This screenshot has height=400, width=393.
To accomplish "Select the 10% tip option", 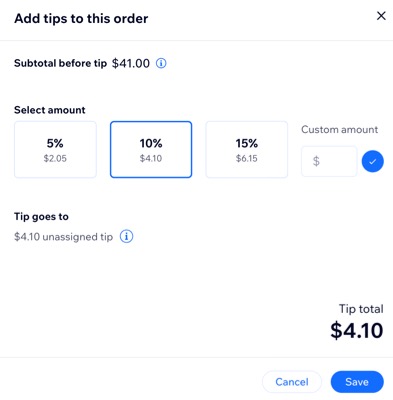I will [151, 149].
